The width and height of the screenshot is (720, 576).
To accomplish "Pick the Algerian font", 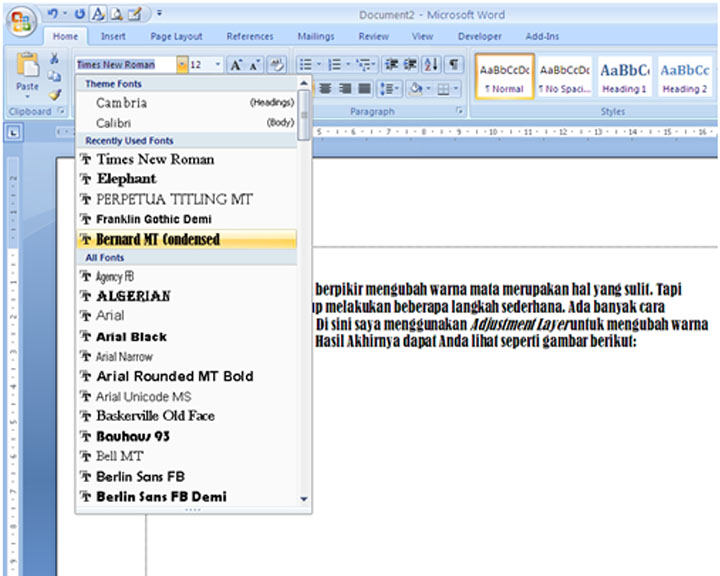I will coord(186,296).
